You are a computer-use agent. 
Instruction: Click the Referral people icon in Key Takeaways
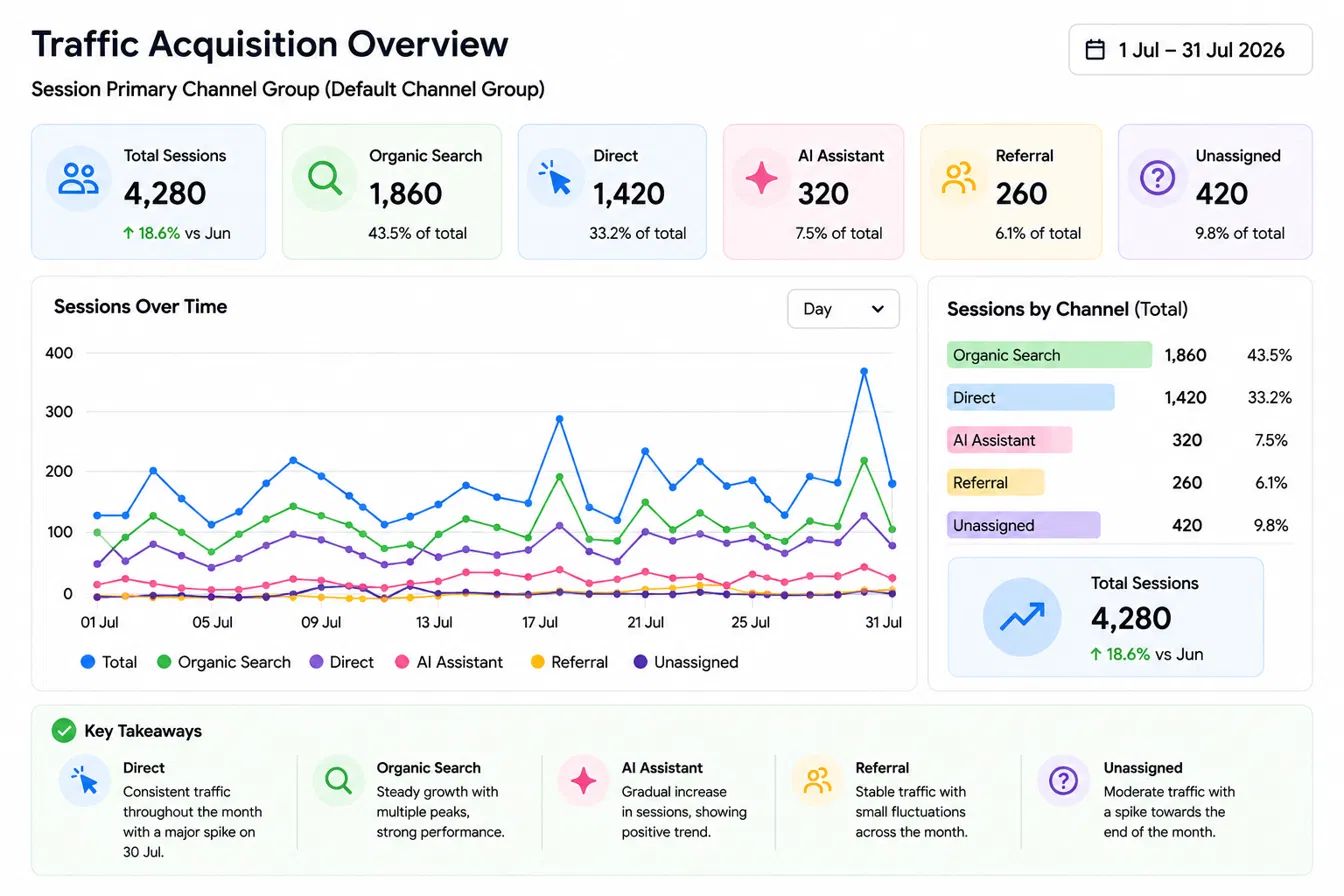point(817,781)
